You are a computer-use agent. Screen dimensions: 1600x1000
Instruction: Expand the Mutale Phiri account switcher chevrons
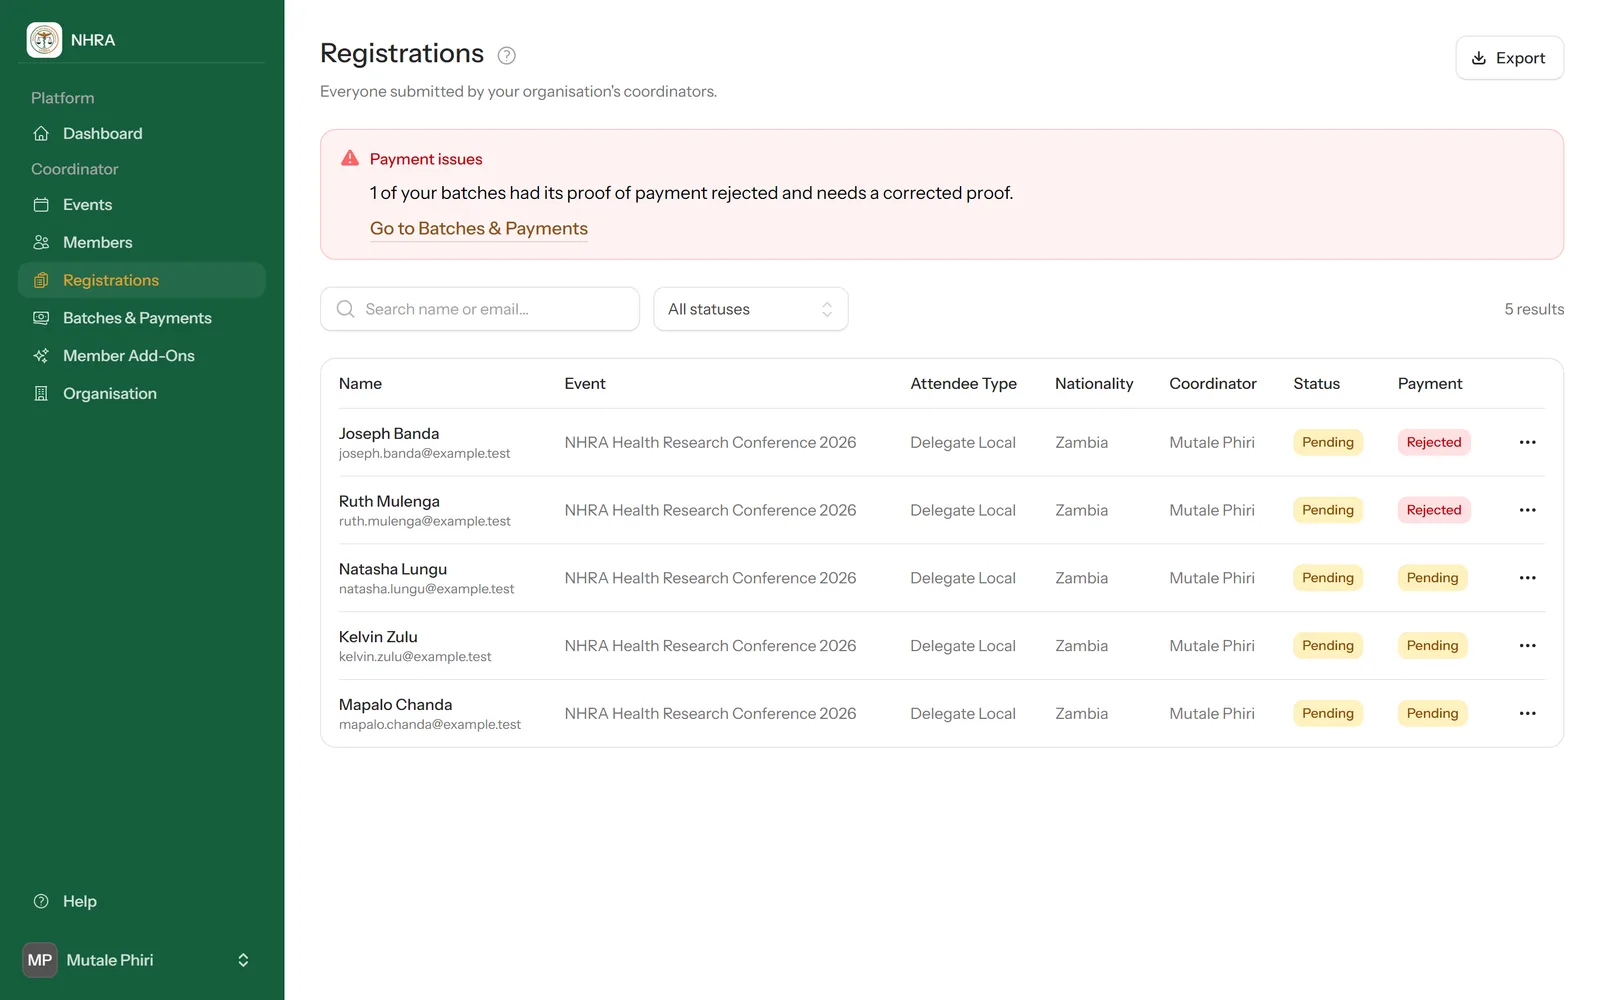pos(243,960)
